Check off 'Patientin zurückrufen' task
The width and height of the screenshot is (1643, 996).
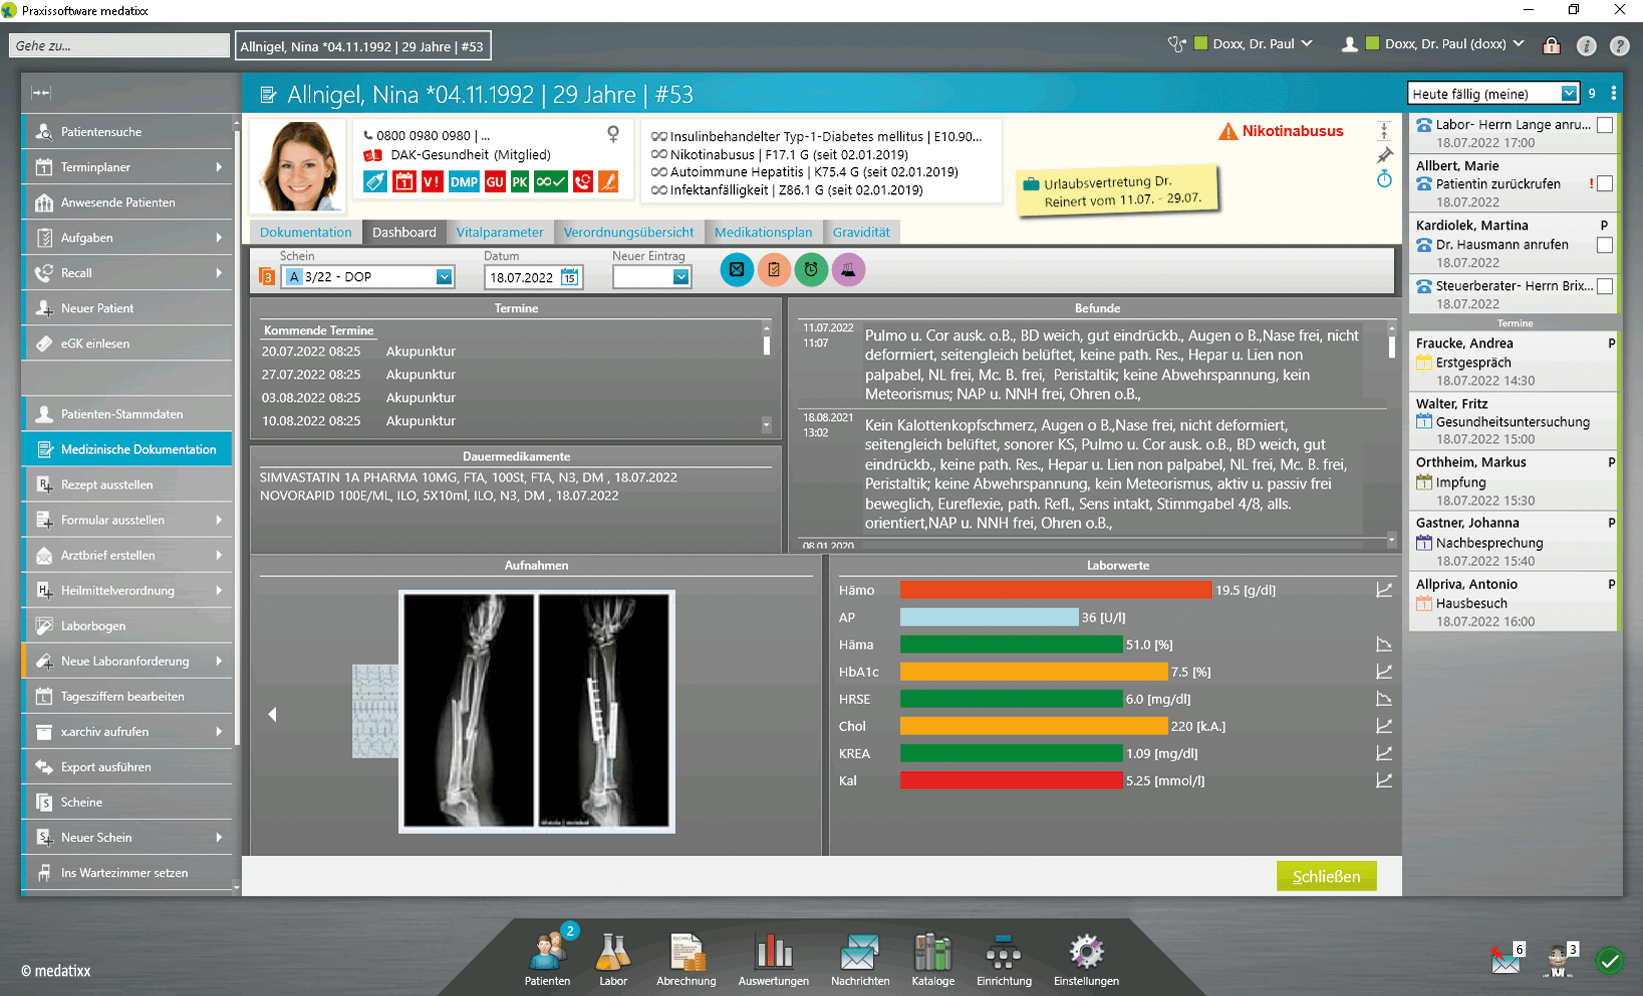(x=1604, y=184)
